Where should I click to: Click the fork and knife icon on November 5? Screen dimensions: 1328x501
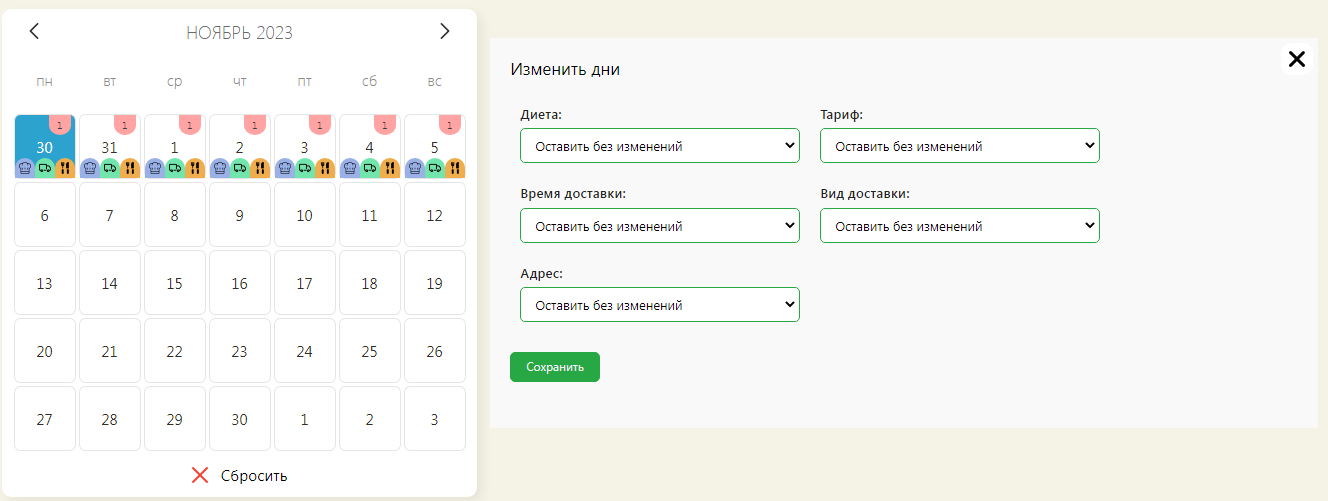[455, 168]
